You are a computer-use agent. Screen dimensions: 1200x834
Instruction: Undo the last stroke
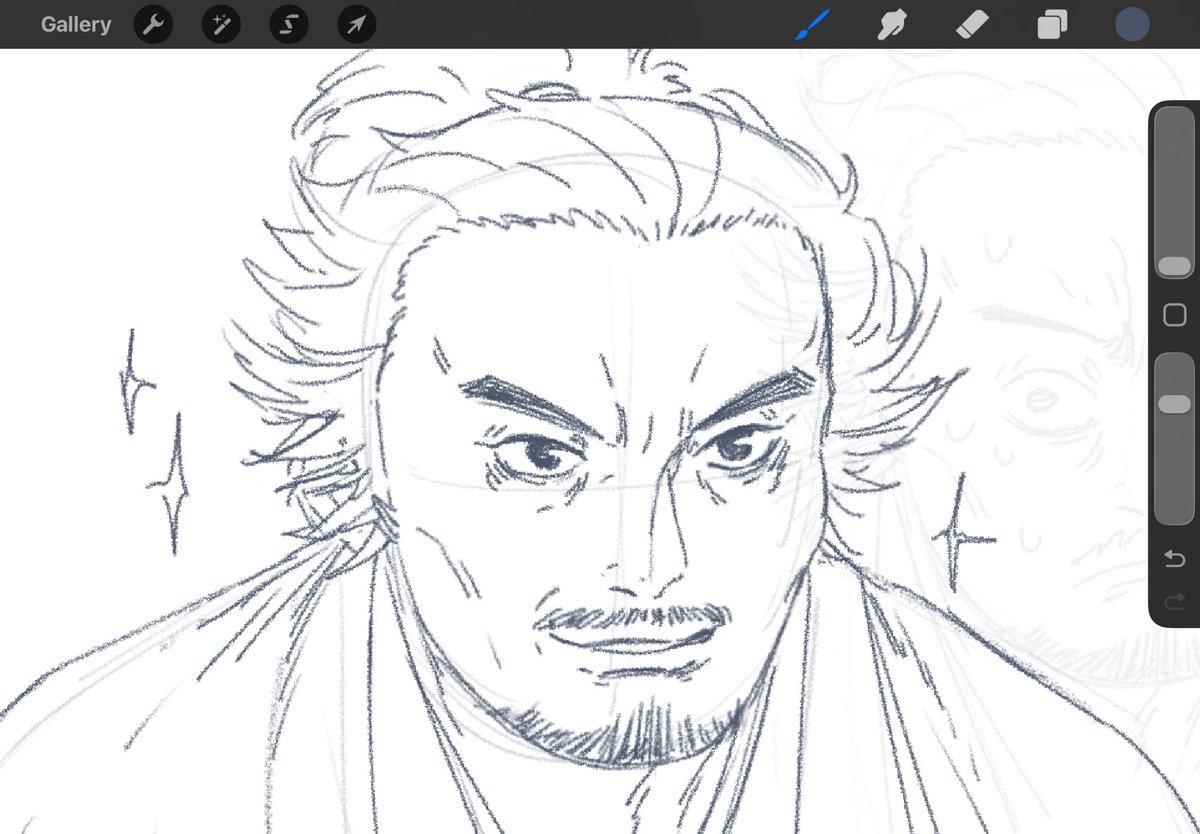tap(1175, 558)
